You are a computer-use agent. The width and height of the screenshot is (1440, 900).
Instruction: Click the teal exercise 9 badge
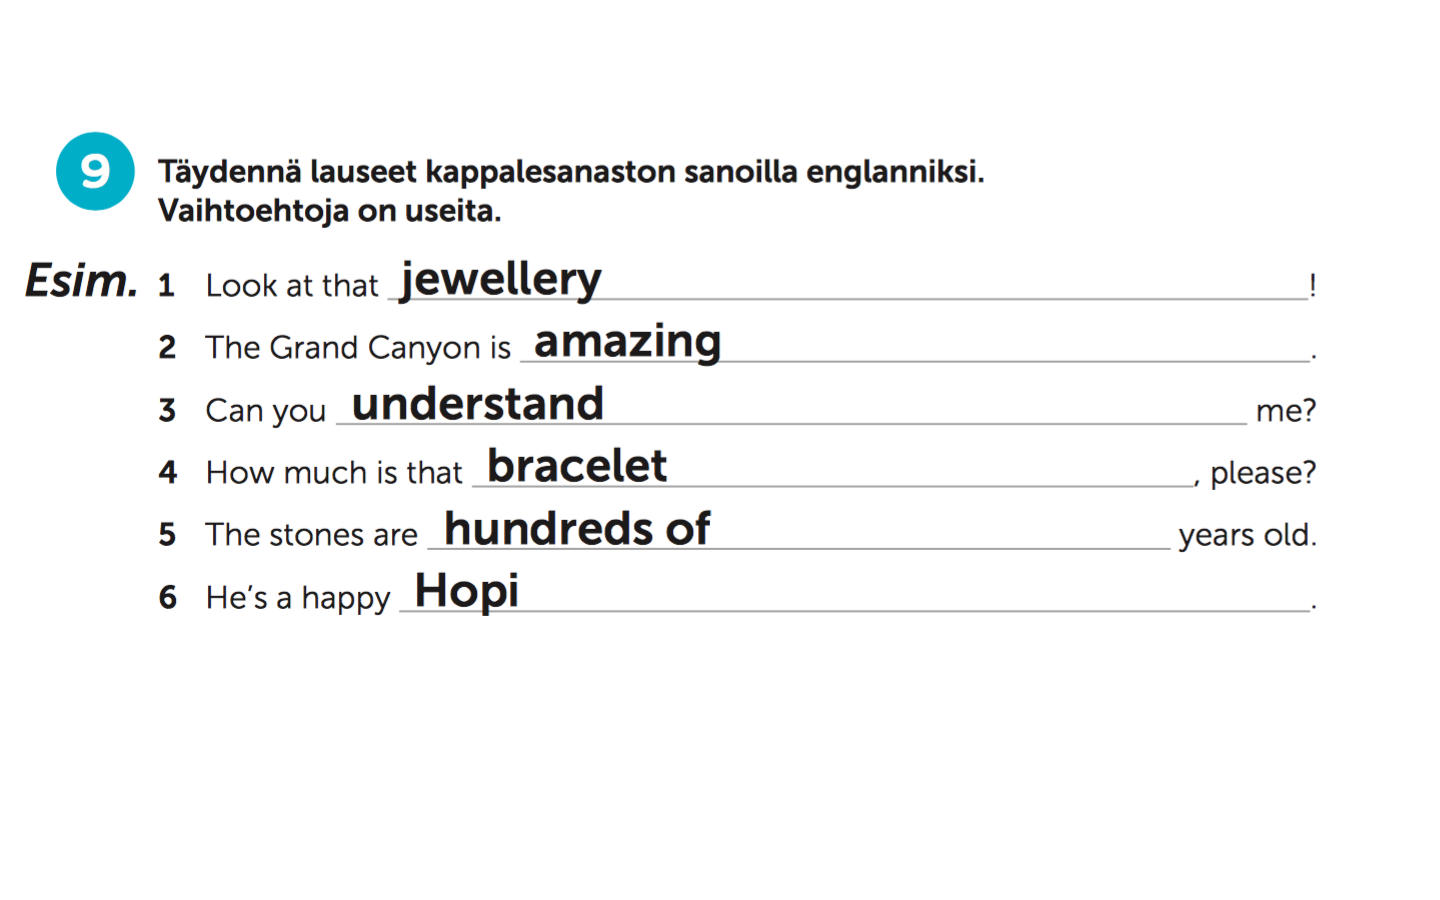pyautogui.click(x=95, y=171)
